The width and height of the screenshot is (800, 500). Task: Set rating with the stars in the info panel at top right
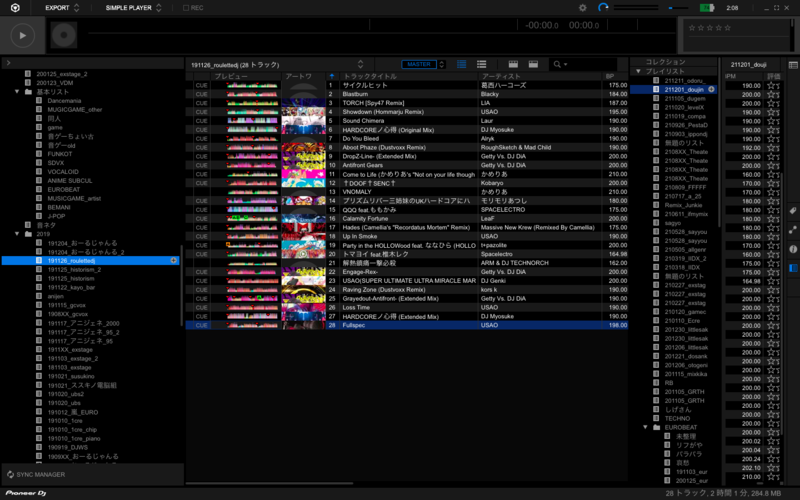[x=710, y=28]
